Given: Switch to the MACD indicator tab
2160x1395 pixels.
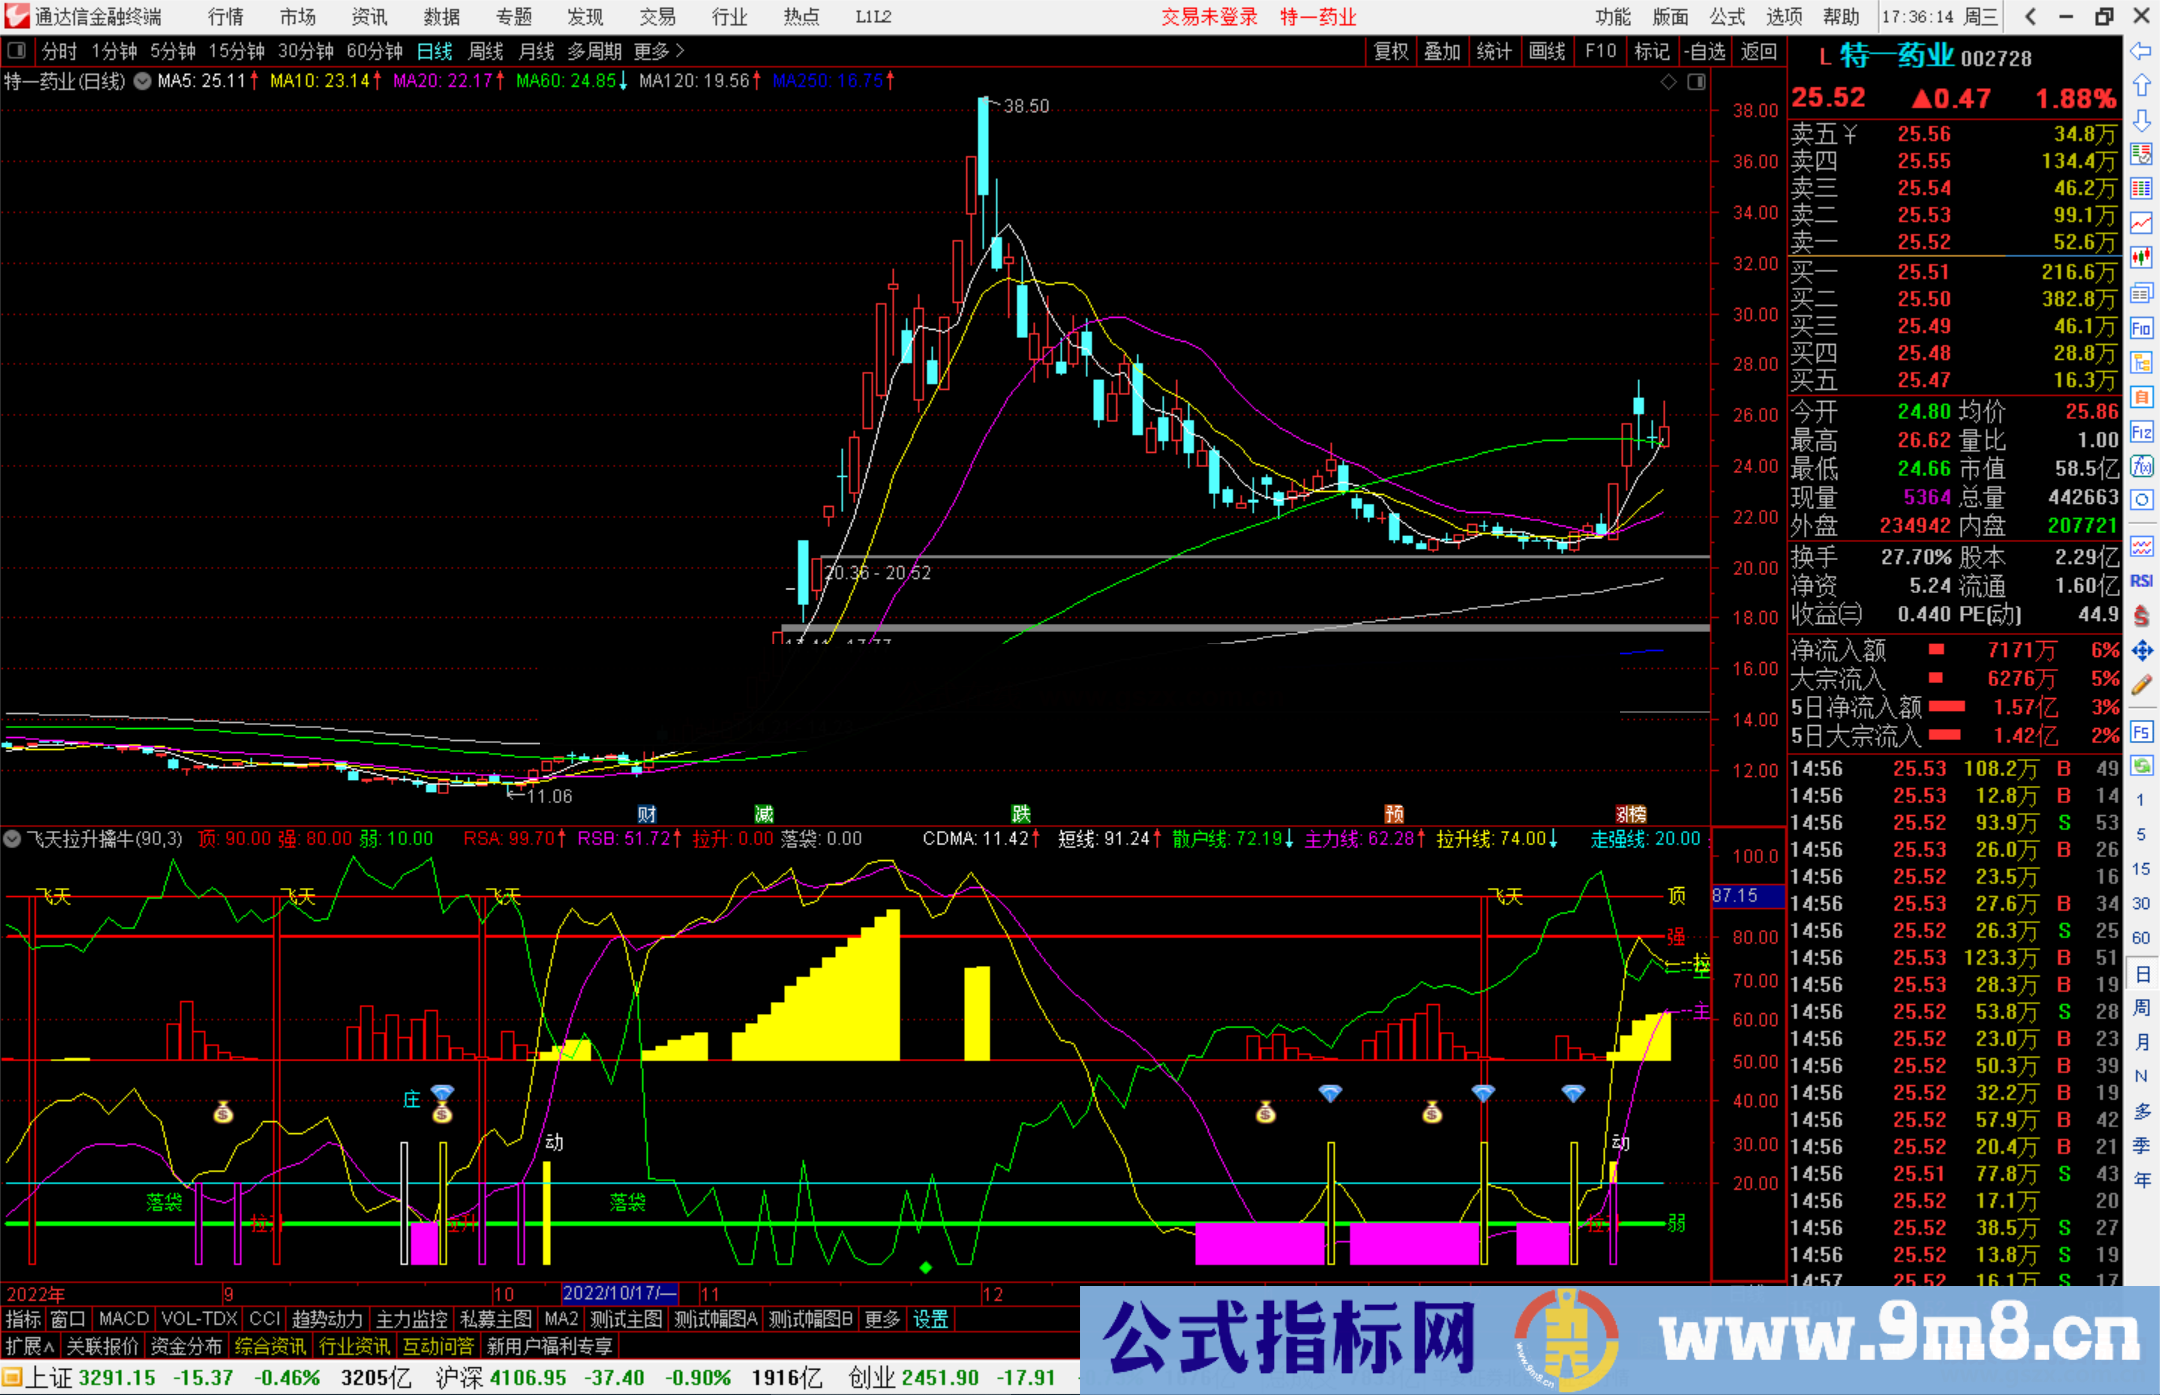Looking at the screenshot, I should pos(123,1319).
